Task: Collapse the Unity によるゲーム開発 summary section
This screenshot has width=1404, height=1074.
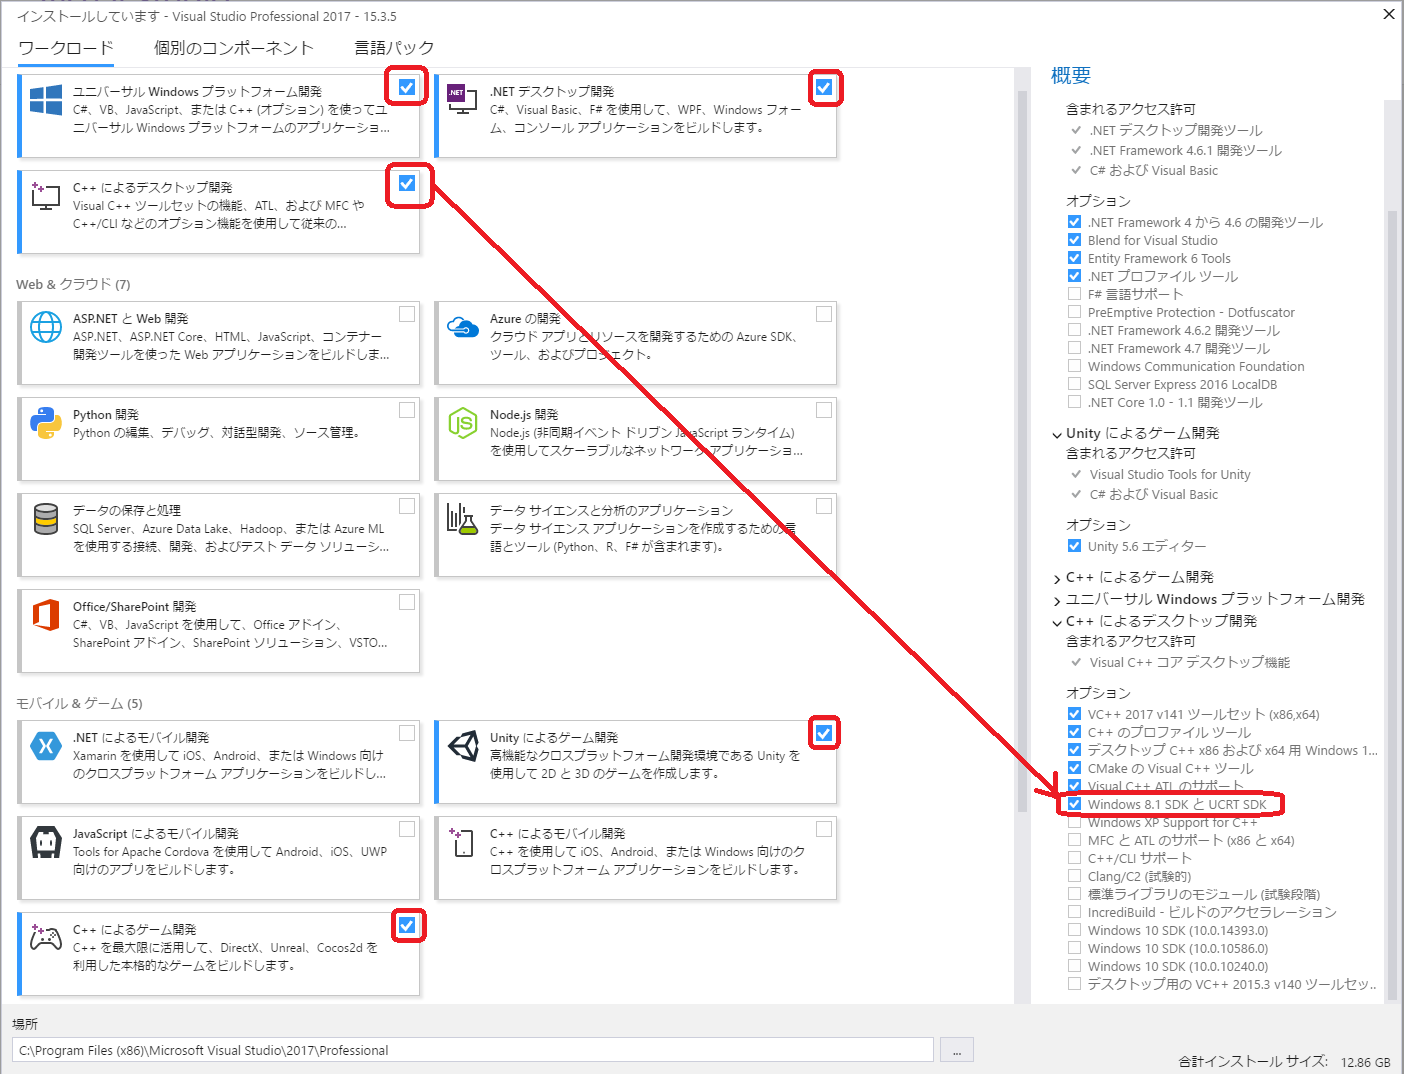Action: tap(1057, 434)
